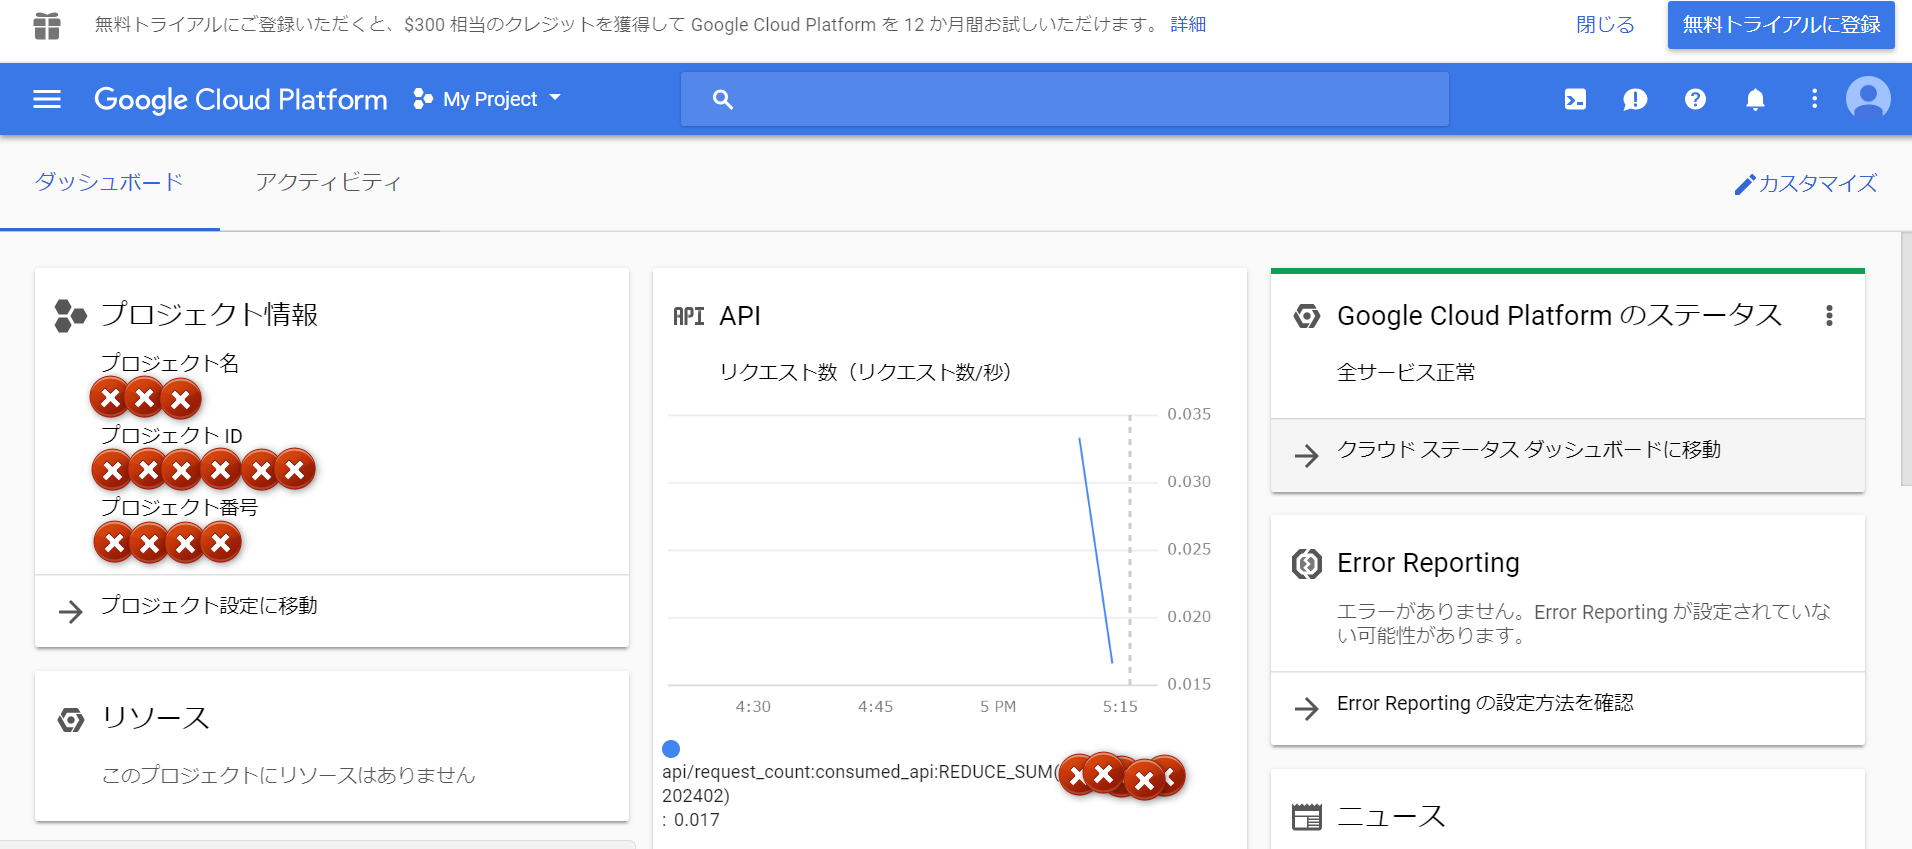This screenshot has width=1912, height=849.
Task: Go to プロジェクト設定に移動 link
Action: point(209,606)
